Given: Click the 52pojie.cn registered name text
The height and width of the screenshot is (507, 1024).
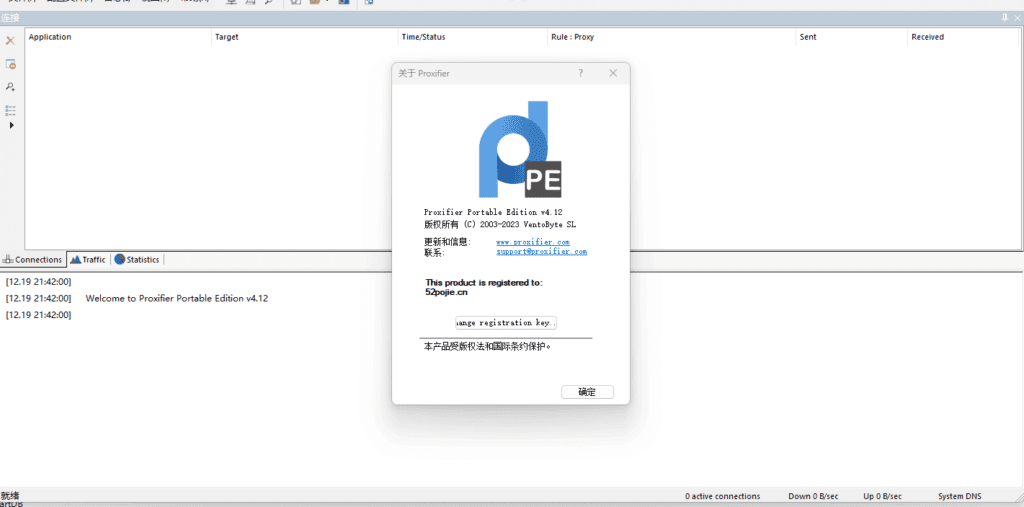Looking at the screenshot, I should [x=446, y=293].
